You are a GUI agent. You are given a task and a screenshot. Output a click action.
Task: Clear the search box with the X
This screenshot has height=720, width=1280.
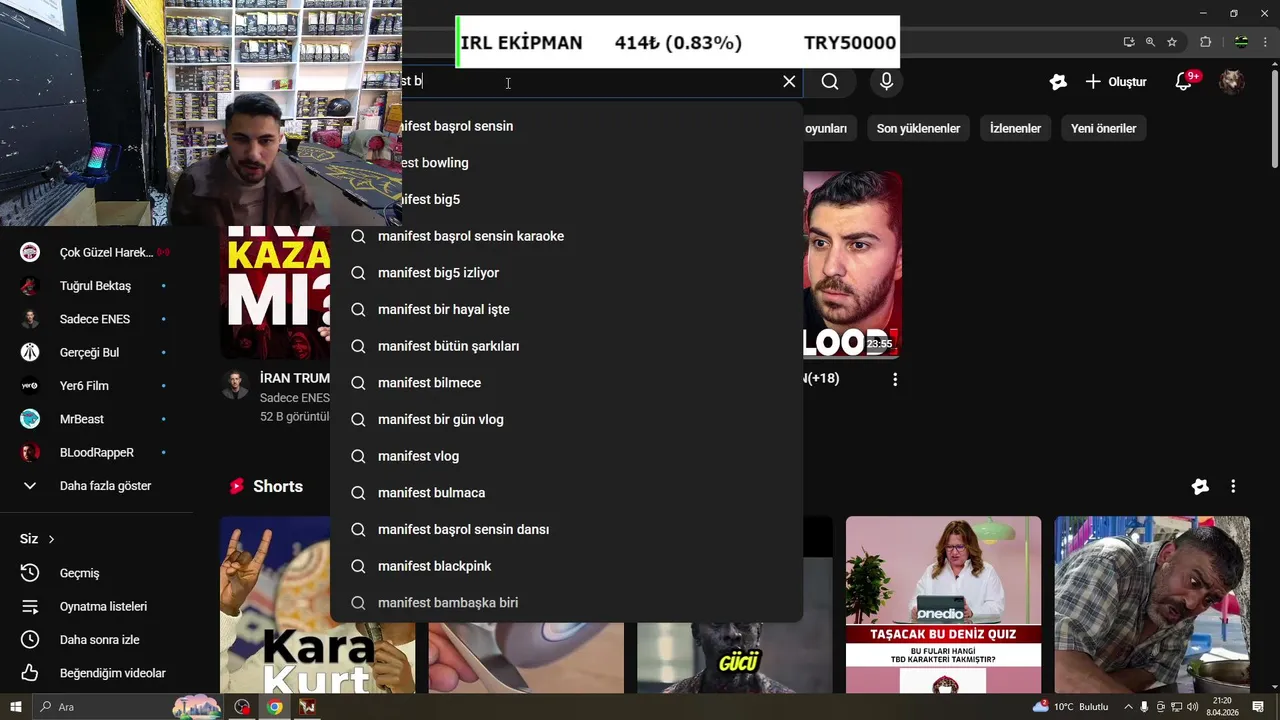click(x=789, y=82)
